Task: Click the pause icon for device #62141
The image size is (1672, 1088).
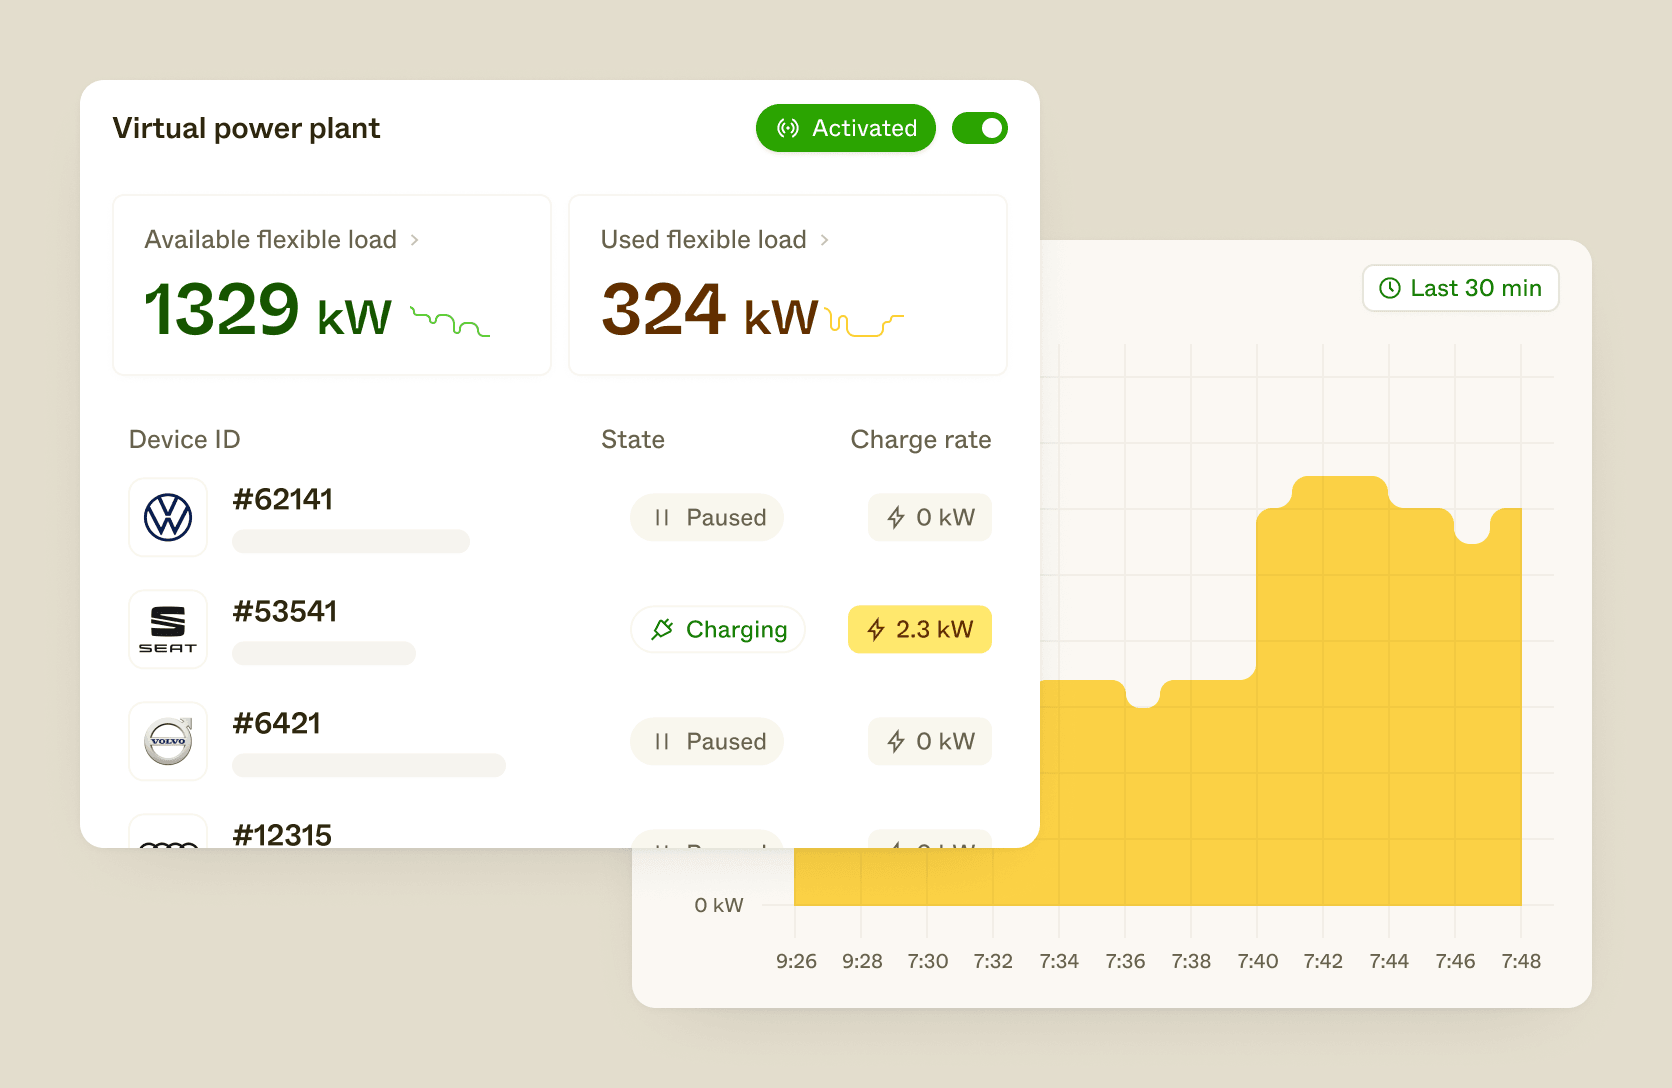Action: tap(661, 517)
